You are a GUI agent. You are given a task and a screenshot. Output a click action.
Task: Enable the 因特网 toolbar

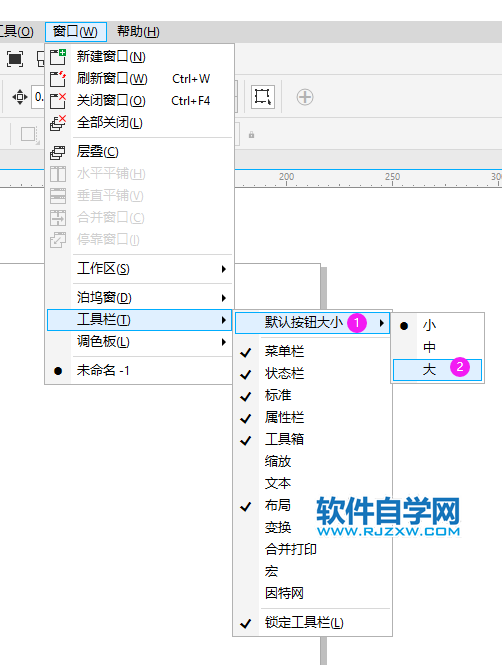[312, 594]
